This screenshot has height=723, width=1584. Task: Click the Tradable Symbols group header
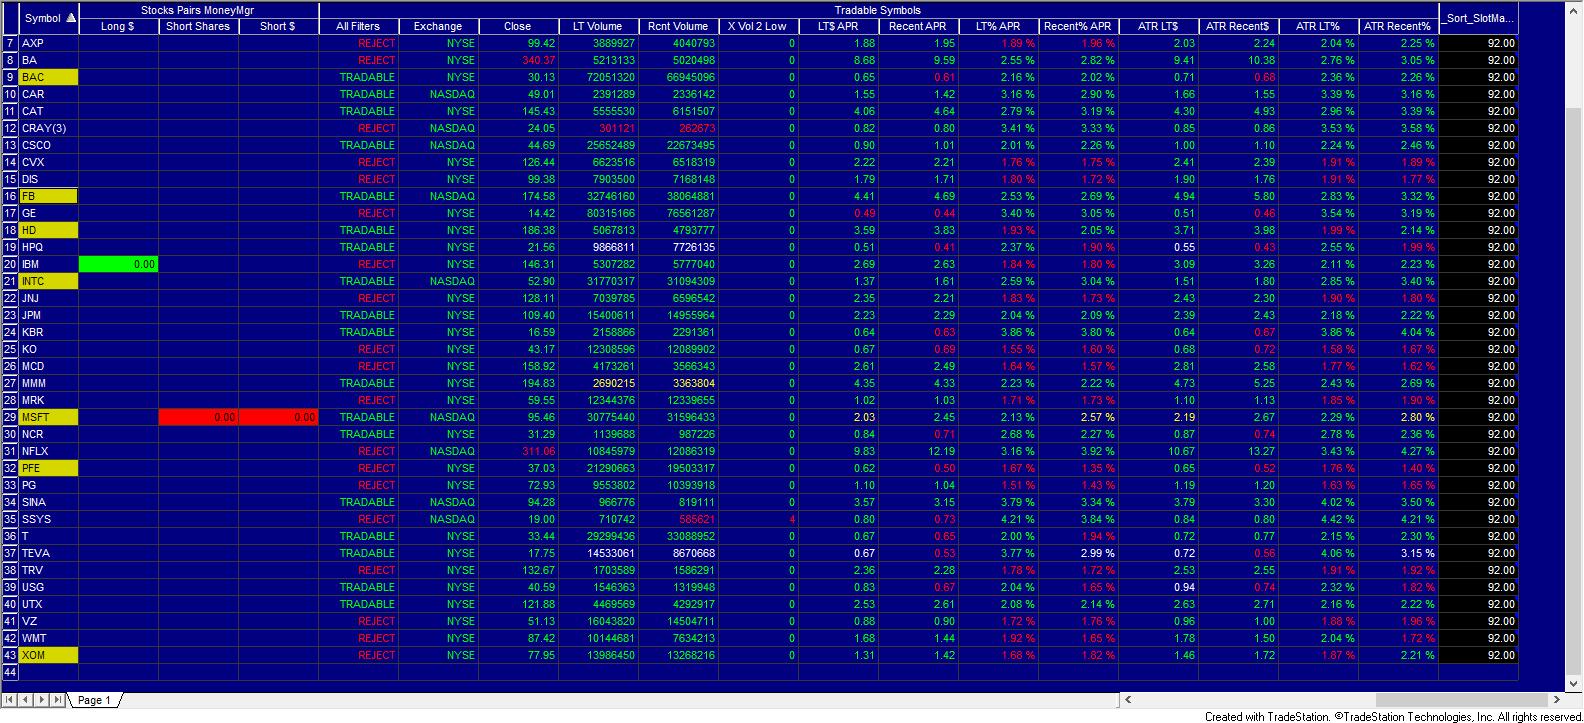click(878, 10)
